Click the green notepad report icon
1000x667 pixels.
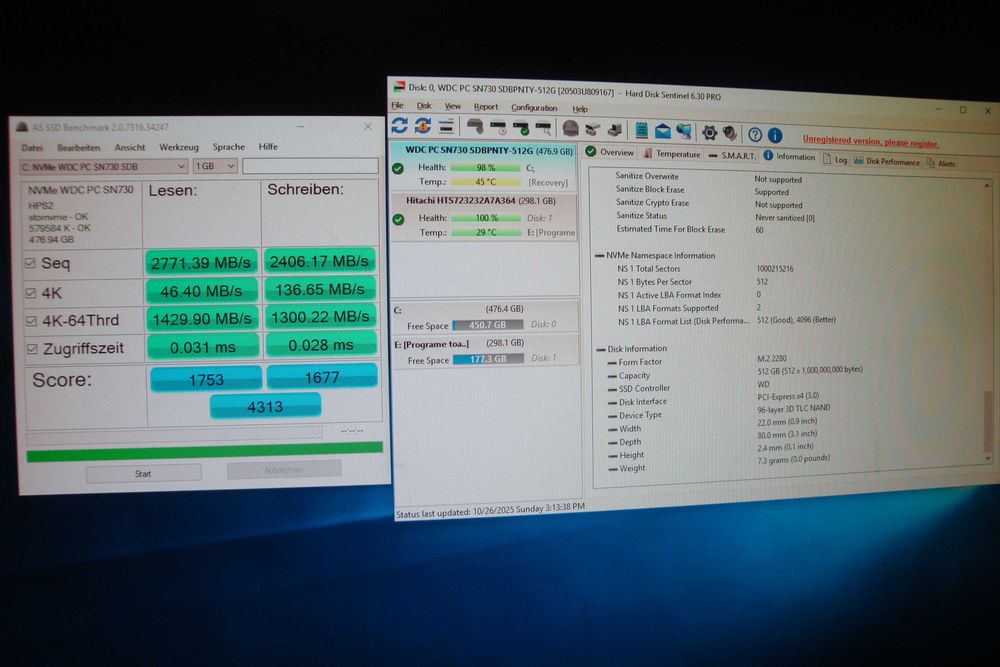tap(641, 131)
